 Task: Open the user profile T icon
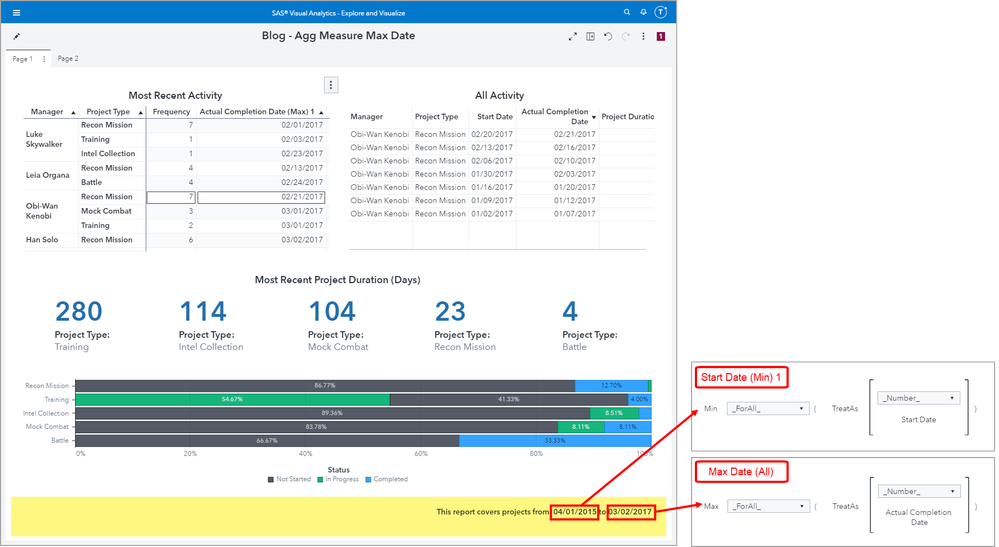[x=661, y=12]
